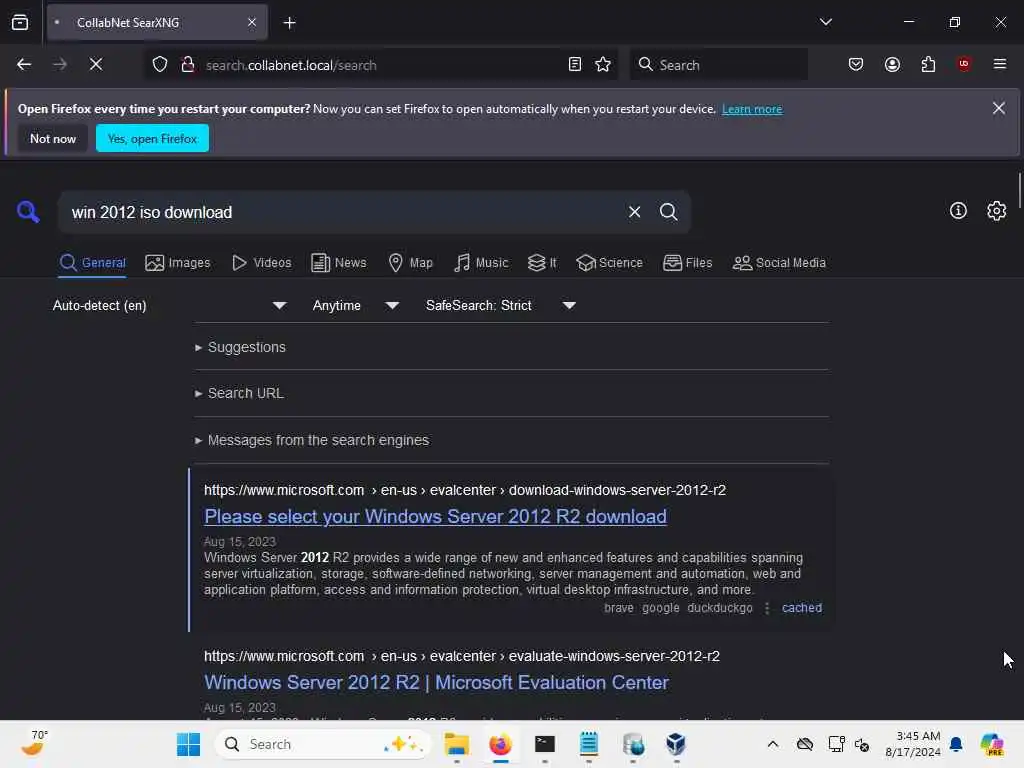Switch to the Files category
Viewport: 1024px width, 768px height.
[687, 263]
